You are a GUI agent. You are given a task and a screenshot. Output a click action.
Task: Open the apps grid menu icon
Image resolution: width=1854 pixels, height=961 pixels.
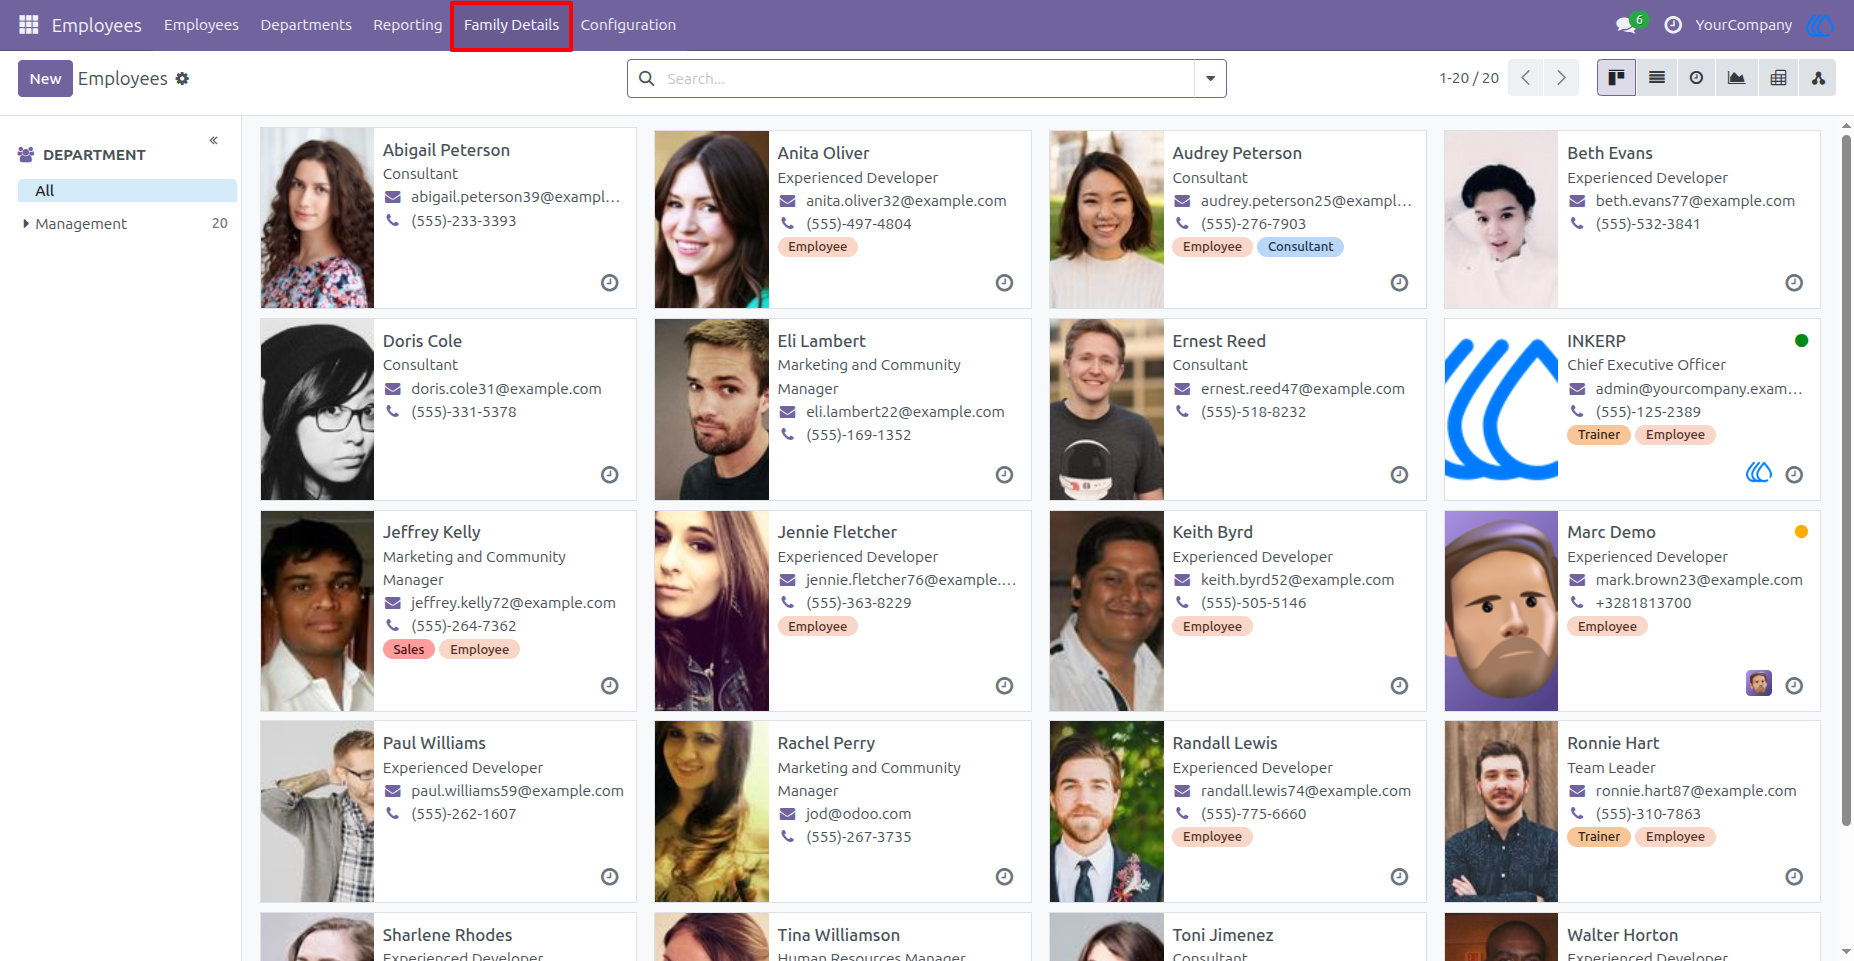[x=29, y=24]
